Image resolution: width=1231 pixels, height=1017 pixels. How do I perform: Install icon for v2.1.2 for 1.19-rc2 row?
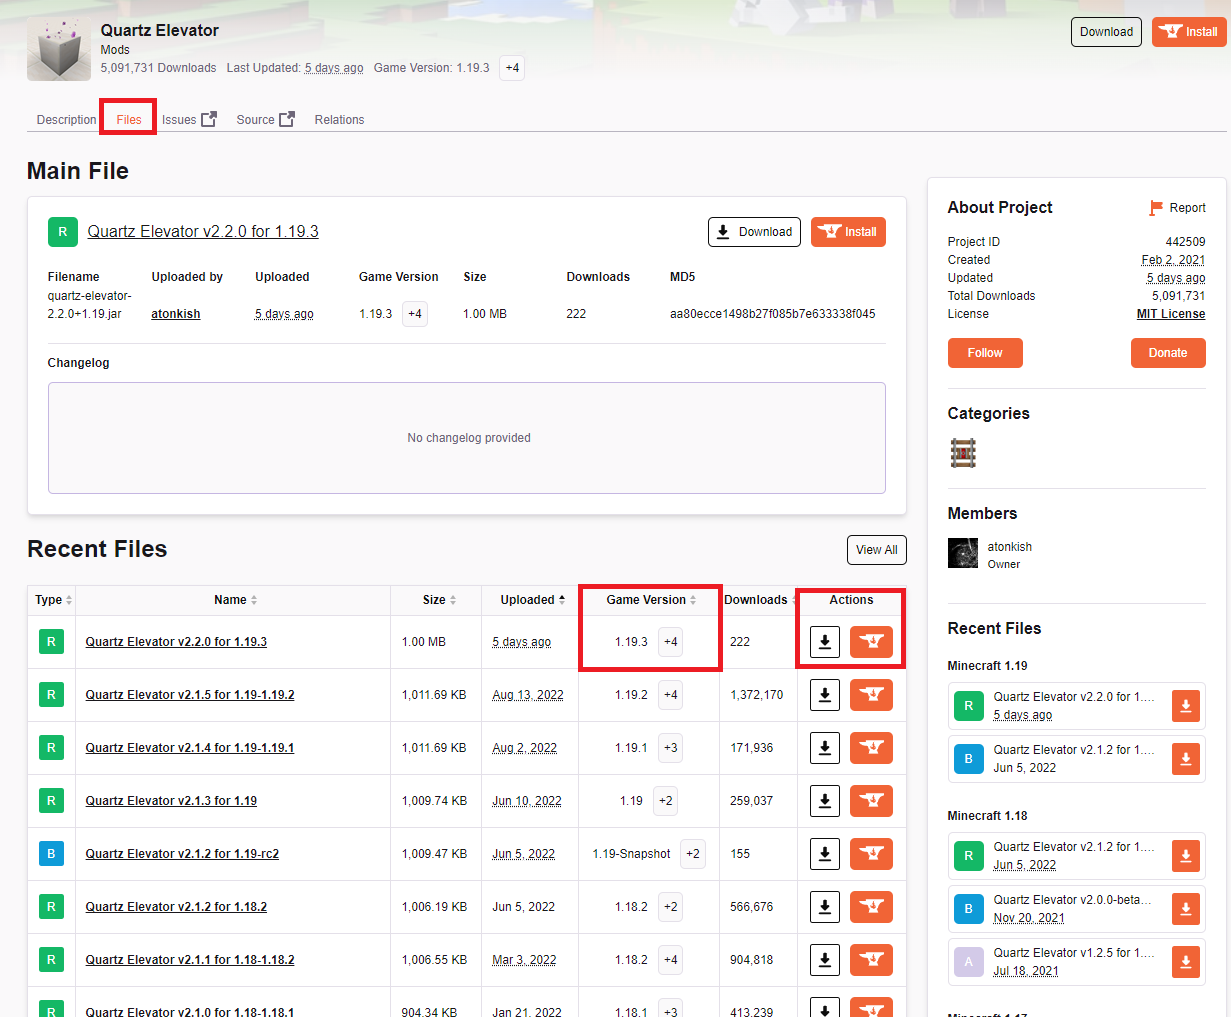coord(871,854)
